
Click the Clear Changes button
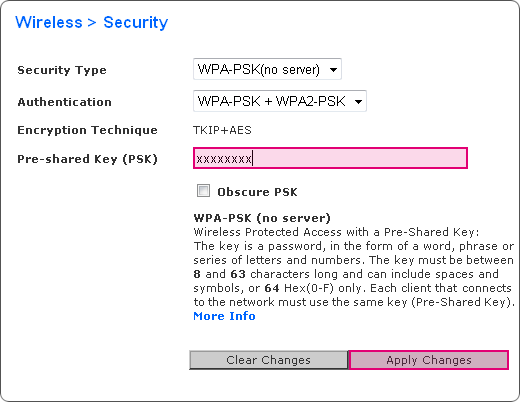(268, 360)
